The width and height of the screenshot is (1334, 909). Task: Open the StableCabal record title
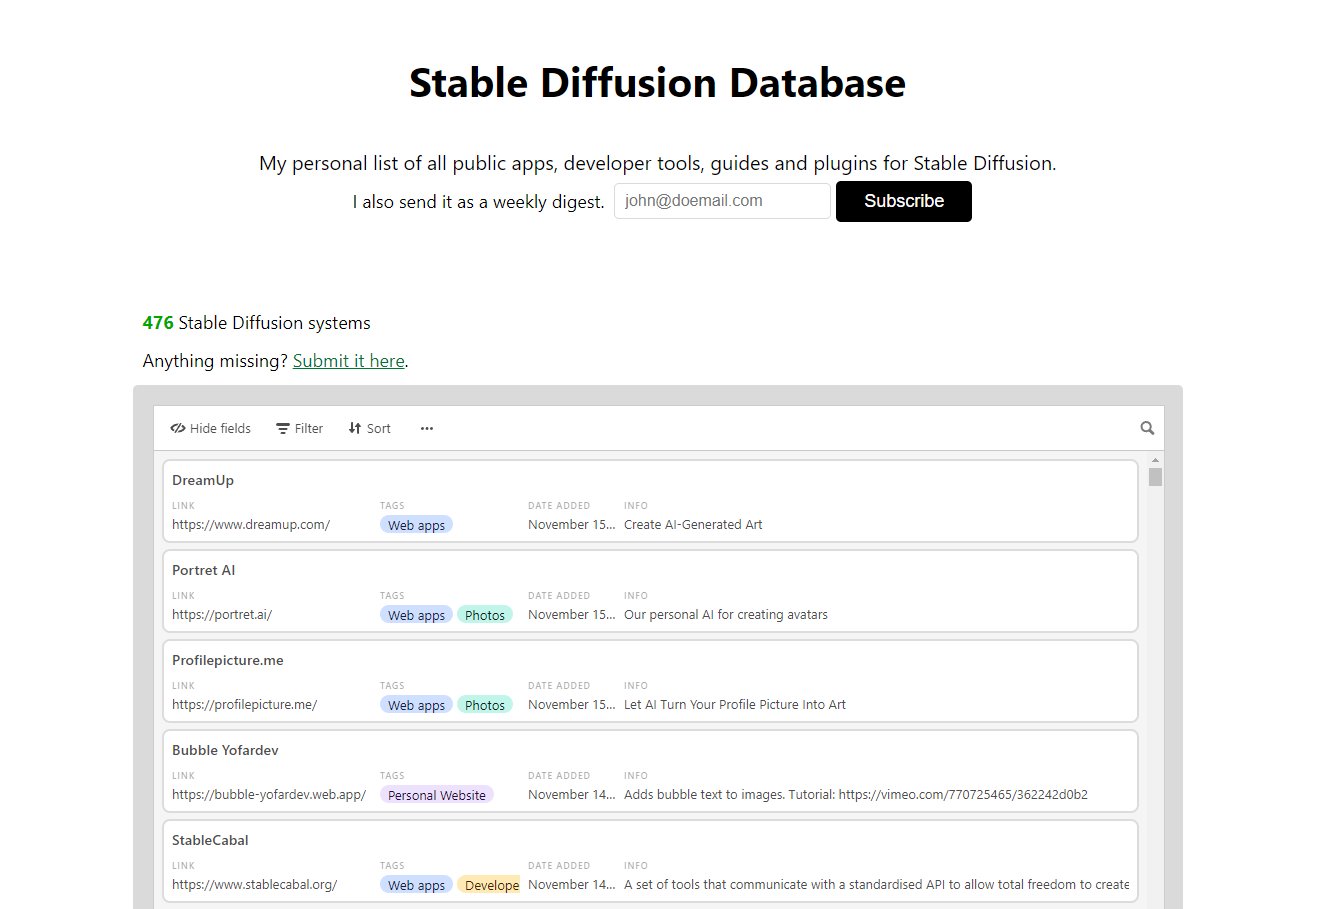click(210, 840)
